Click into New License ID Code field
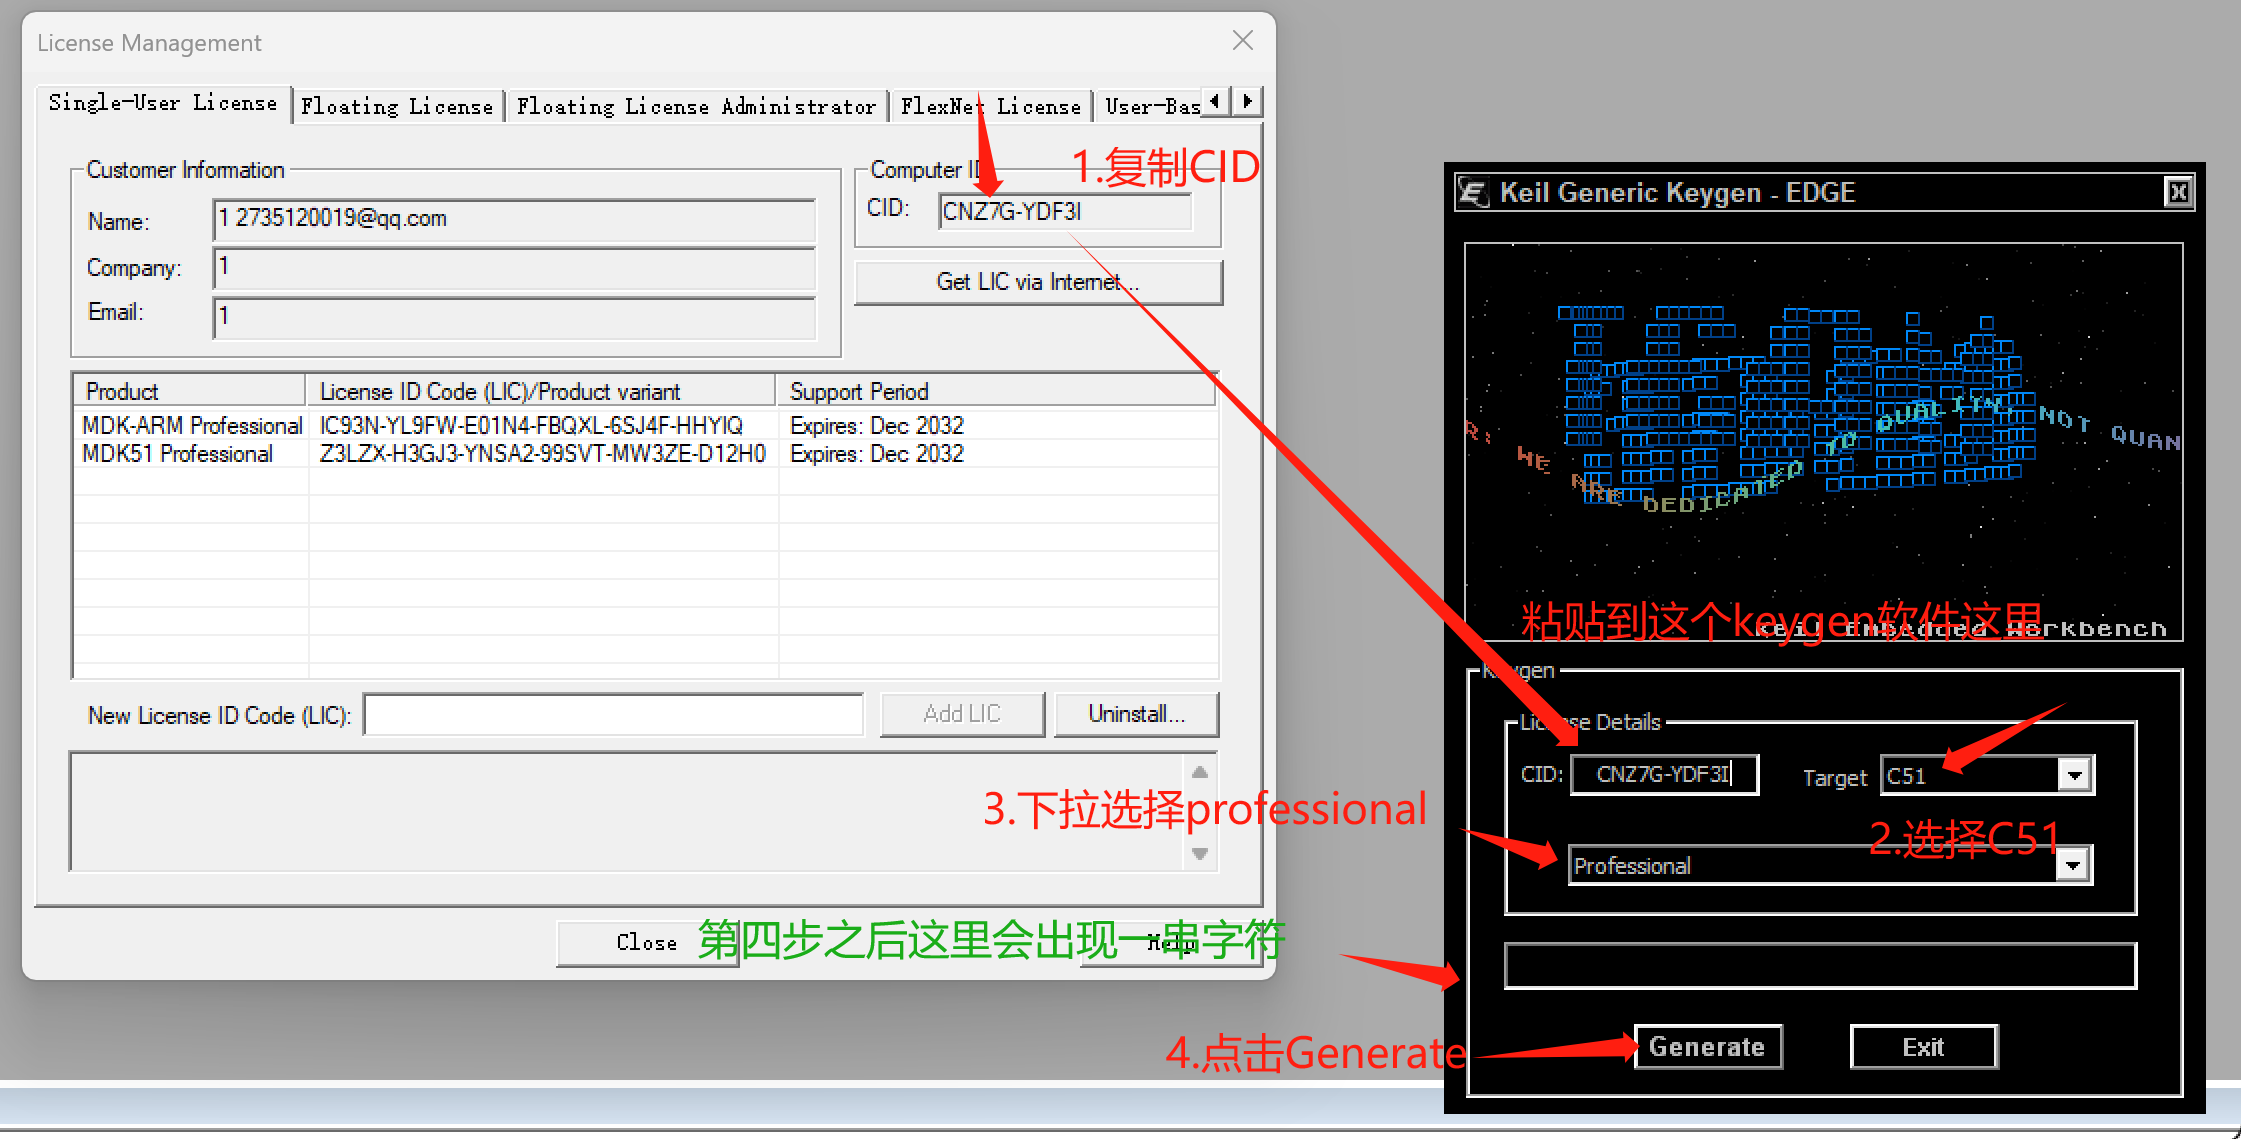The height and width of the screenshot is (1139, 2241). click(613, 715)
